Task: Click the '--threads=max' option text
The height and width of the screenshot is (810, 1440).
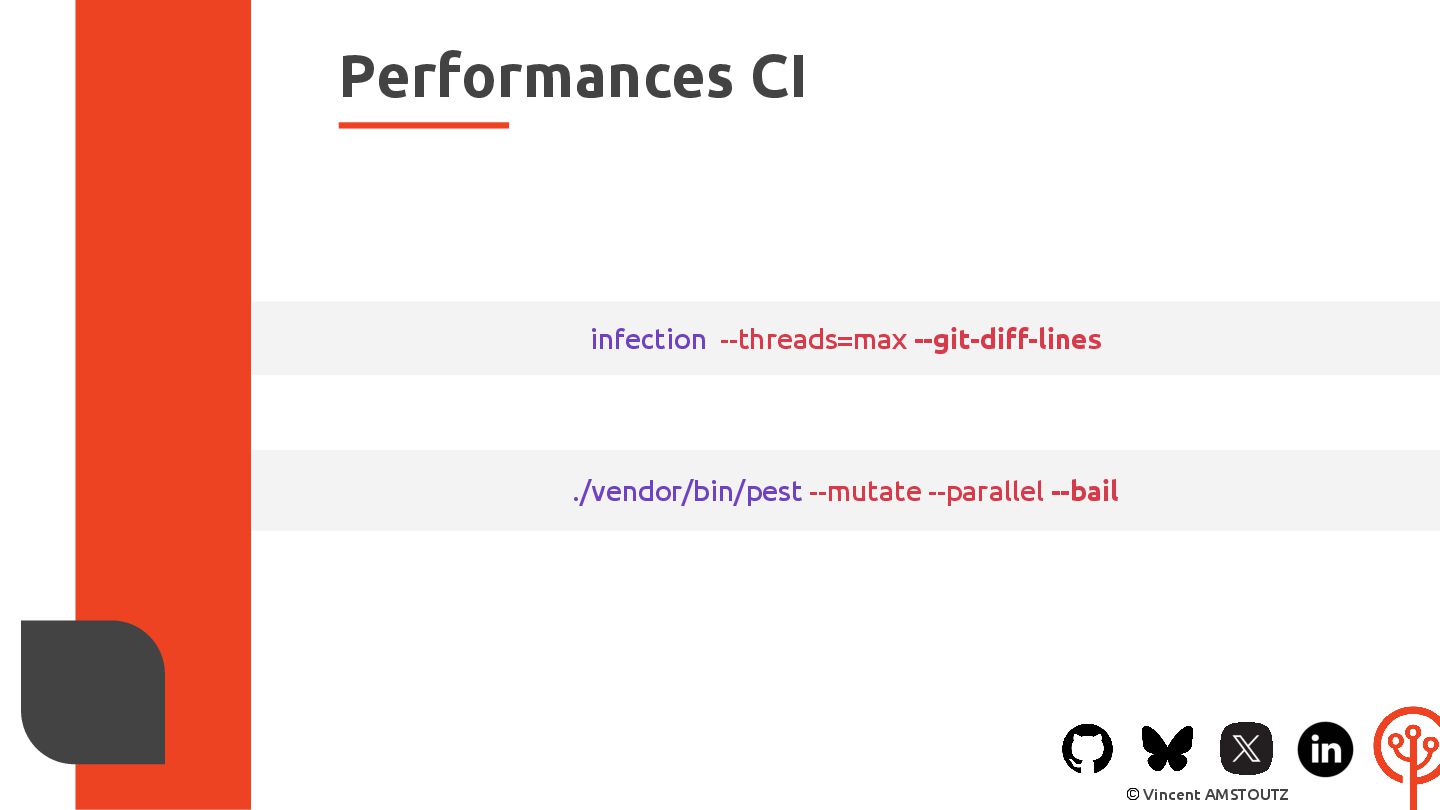Action: coord(813,339)
